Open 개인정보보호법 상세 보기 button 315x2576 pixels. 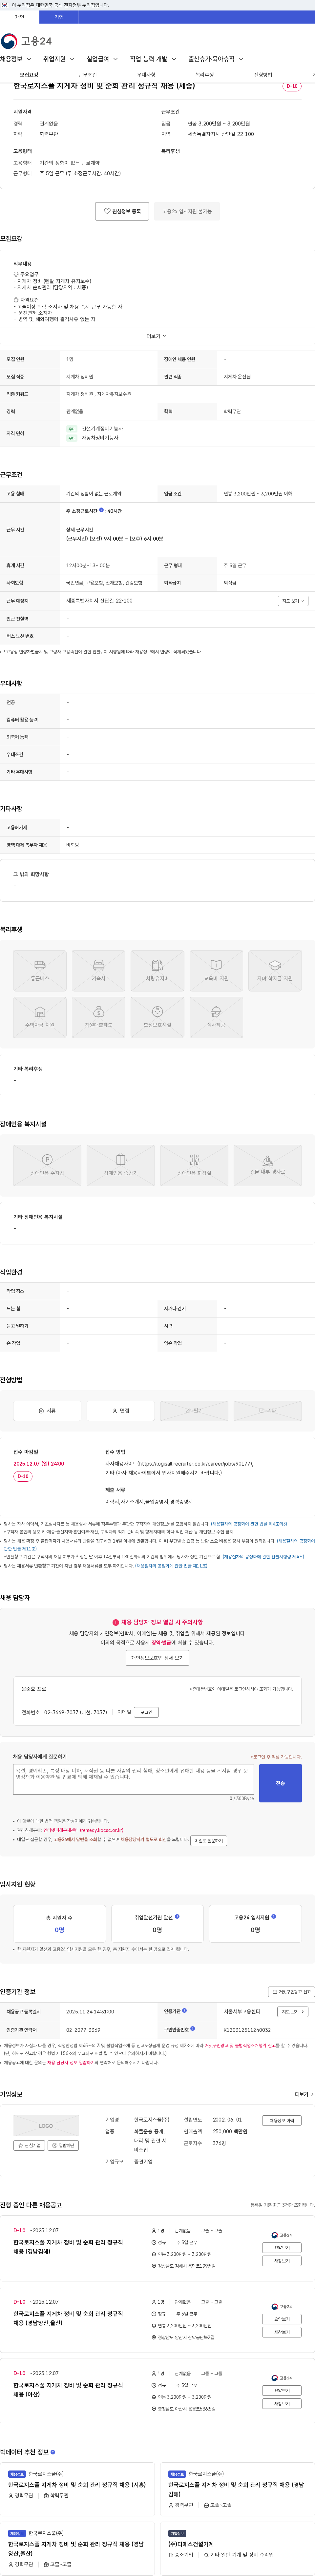tap(157, 1658)
